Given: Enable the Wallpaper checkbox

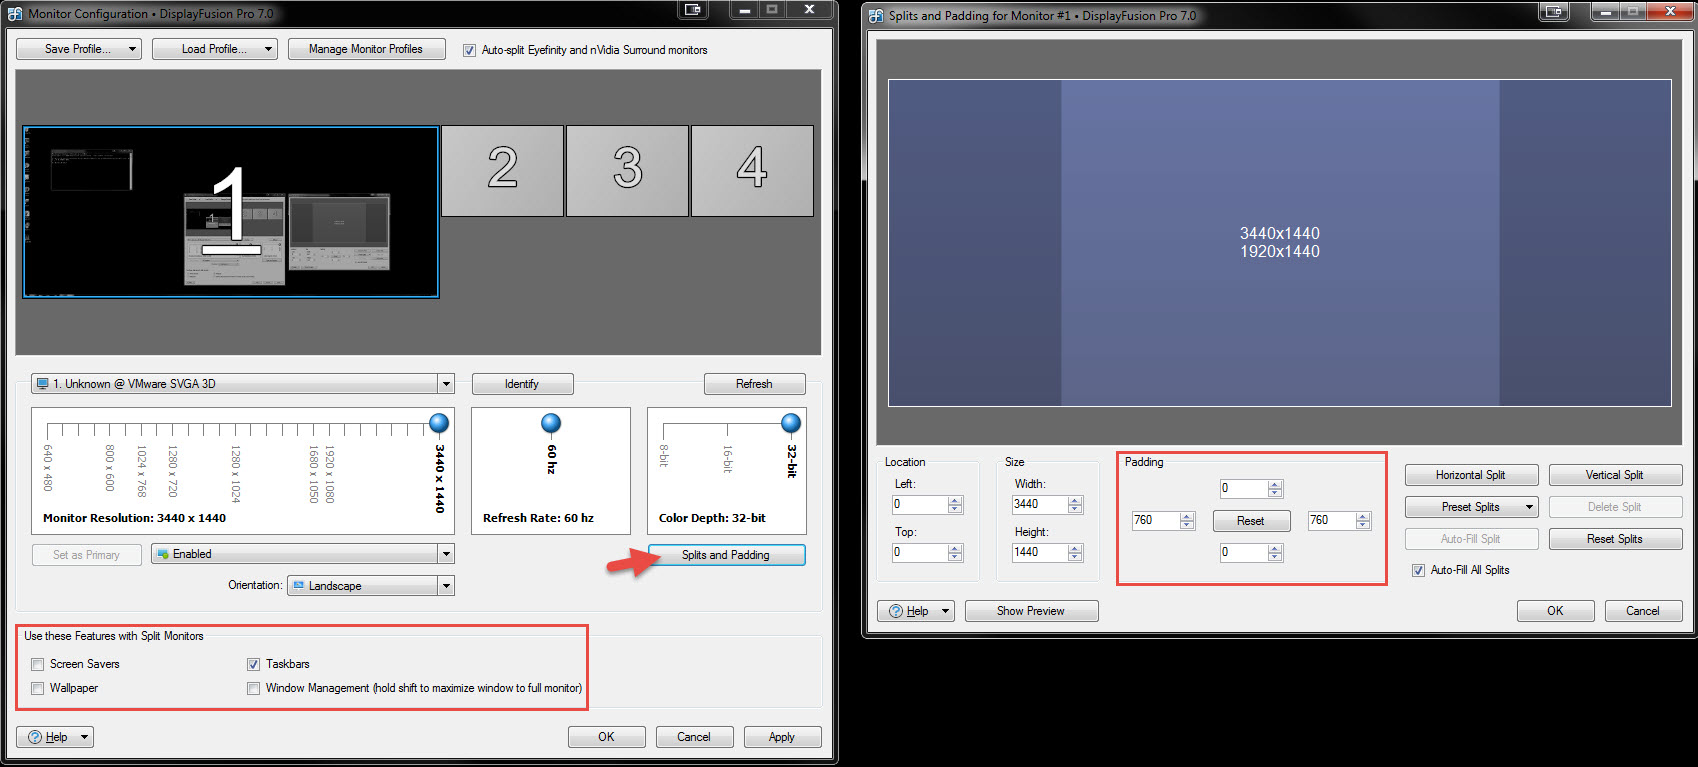Looking at the screenshot, I should pyautogui.click(x=38, y=688).
